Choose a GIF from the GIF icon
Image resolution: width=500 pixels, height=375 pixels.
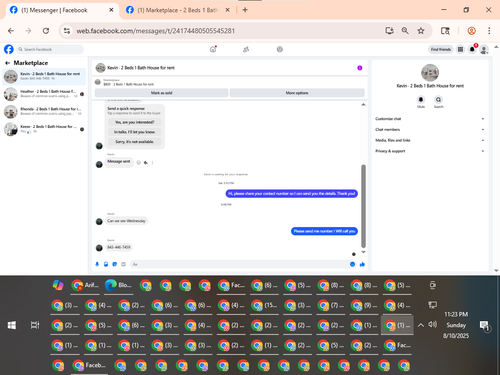123,264
